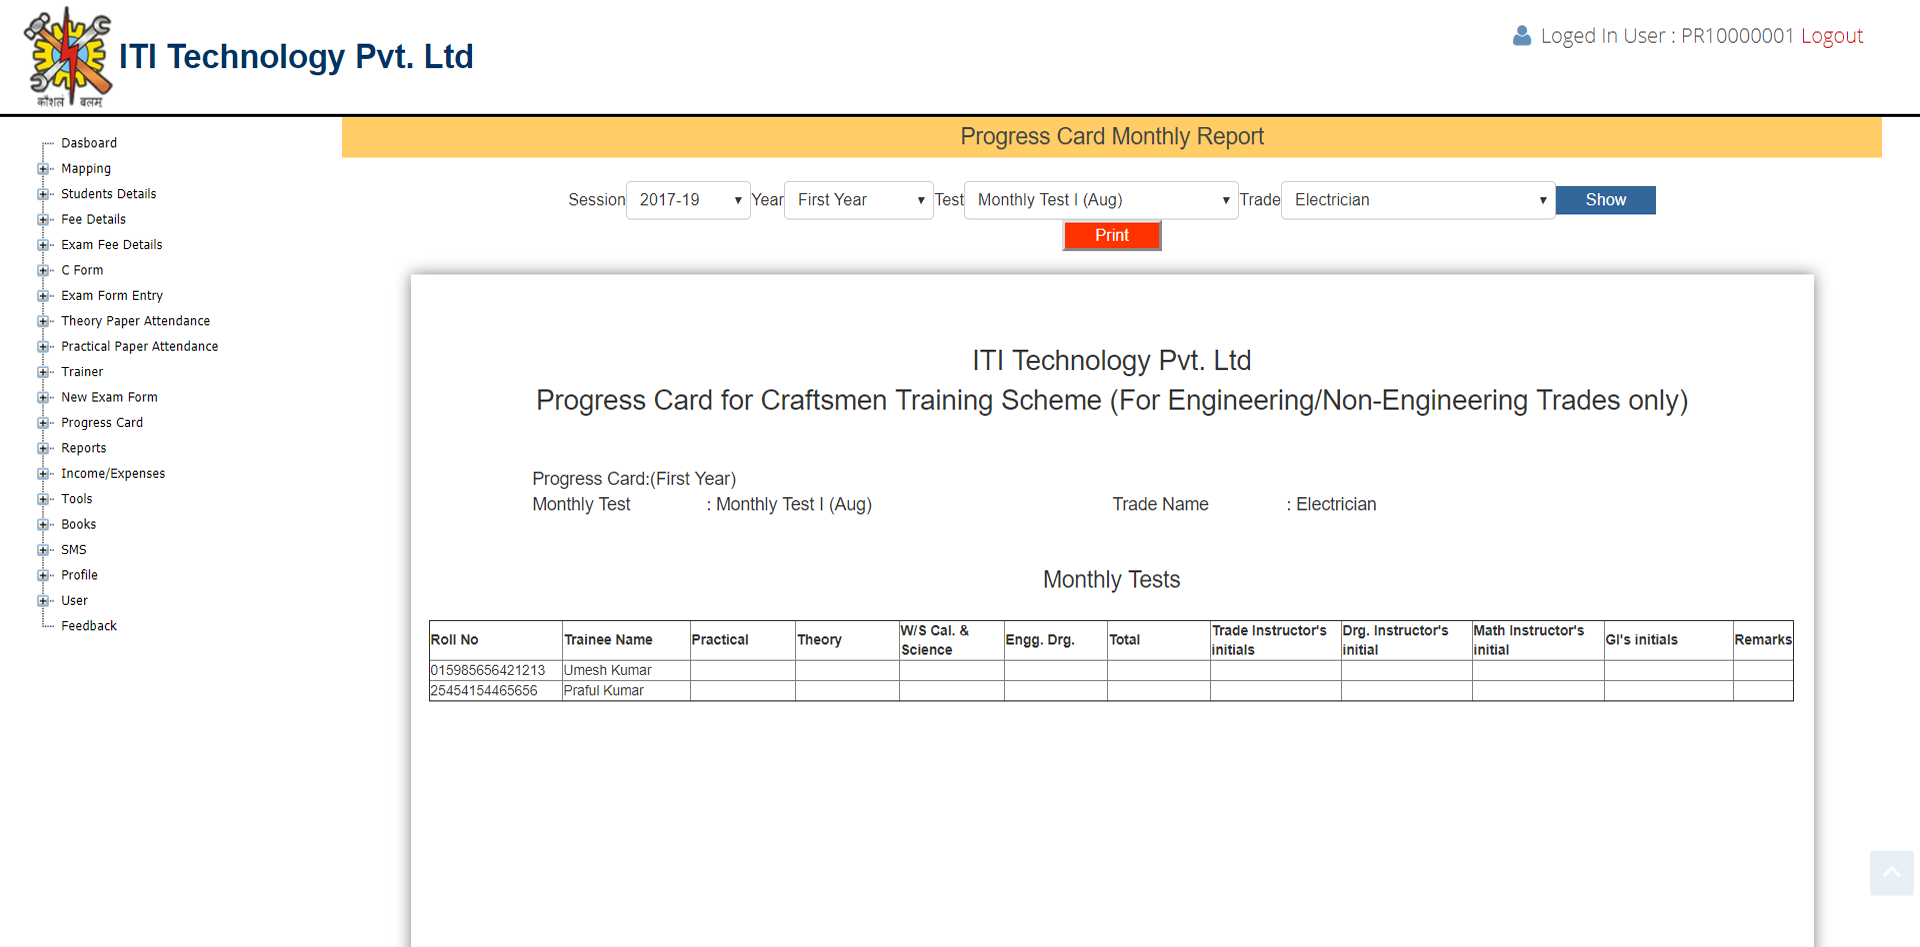Click the scroll-to-top arrow icon
This screenshot has height=947, width=1920.
(1891, 873)
